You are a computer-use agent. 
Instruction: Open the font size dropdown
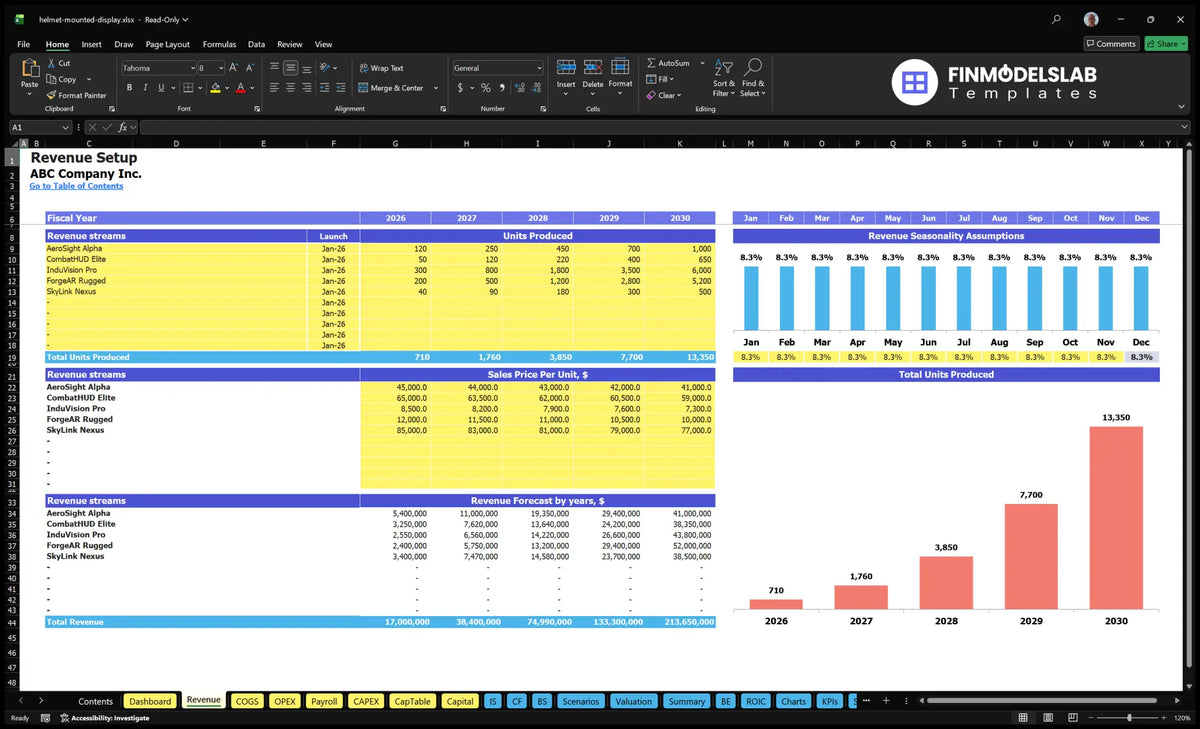pyautogui.click(x=220, y=68)
